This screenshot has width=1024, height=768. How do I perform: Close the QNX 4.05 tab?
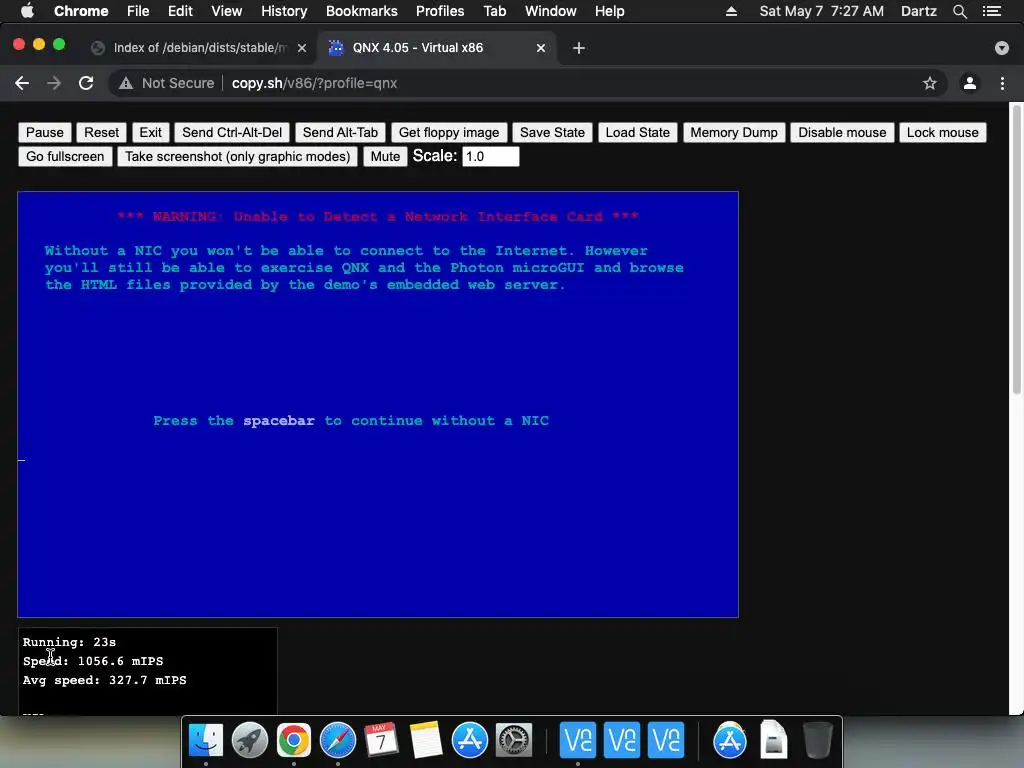(541, 48)
